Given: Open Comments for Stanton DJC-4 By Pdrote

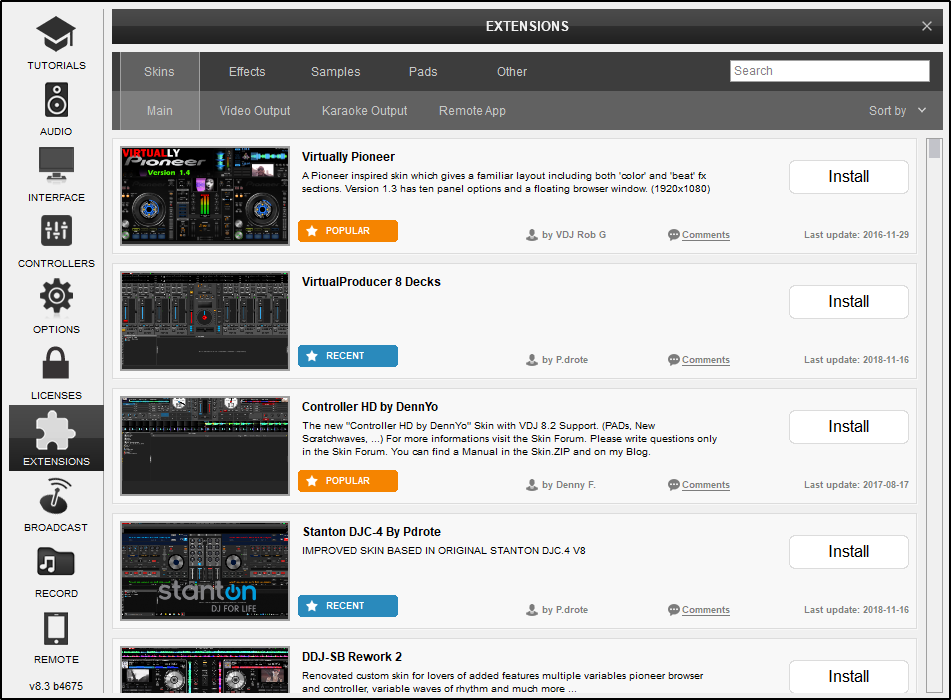Looking at the screenshot, I should click(705, 610).
